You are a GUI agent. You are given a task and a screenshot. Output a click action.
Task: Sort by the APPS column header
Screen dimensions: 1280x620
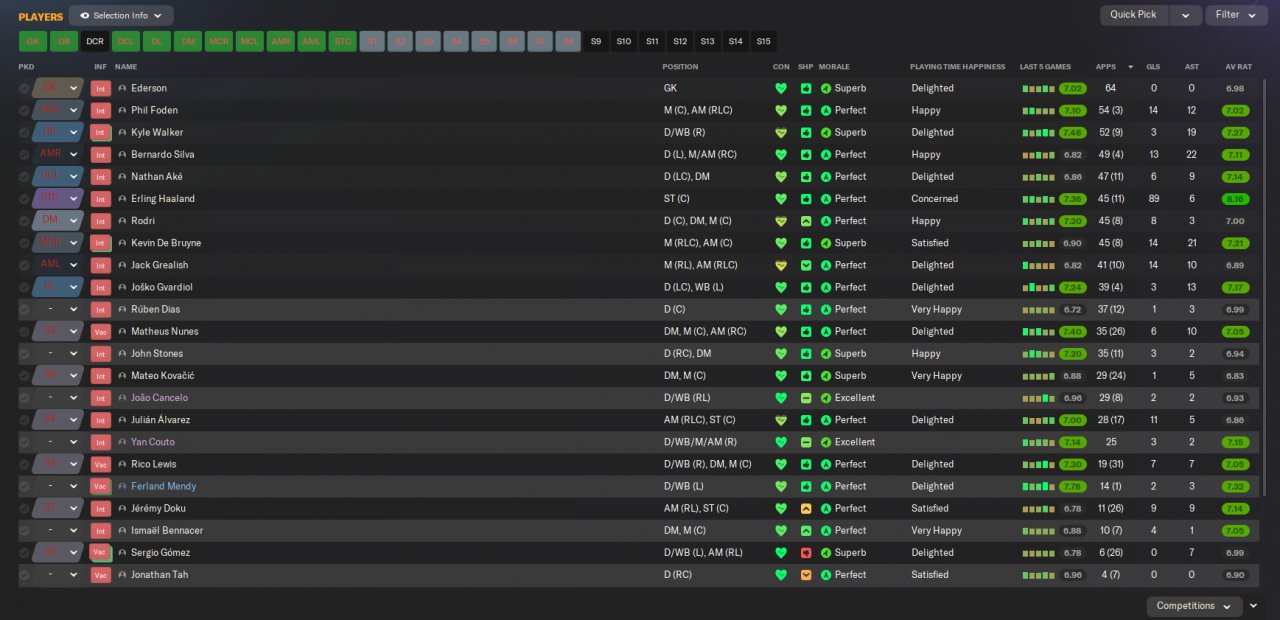(1106, 67)
